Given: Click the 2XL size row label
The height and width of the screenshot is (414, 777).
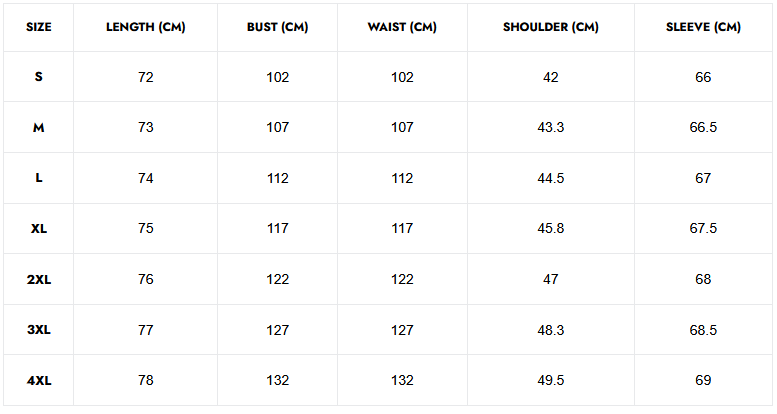Looking at the screenshot, I should point(38,279).
